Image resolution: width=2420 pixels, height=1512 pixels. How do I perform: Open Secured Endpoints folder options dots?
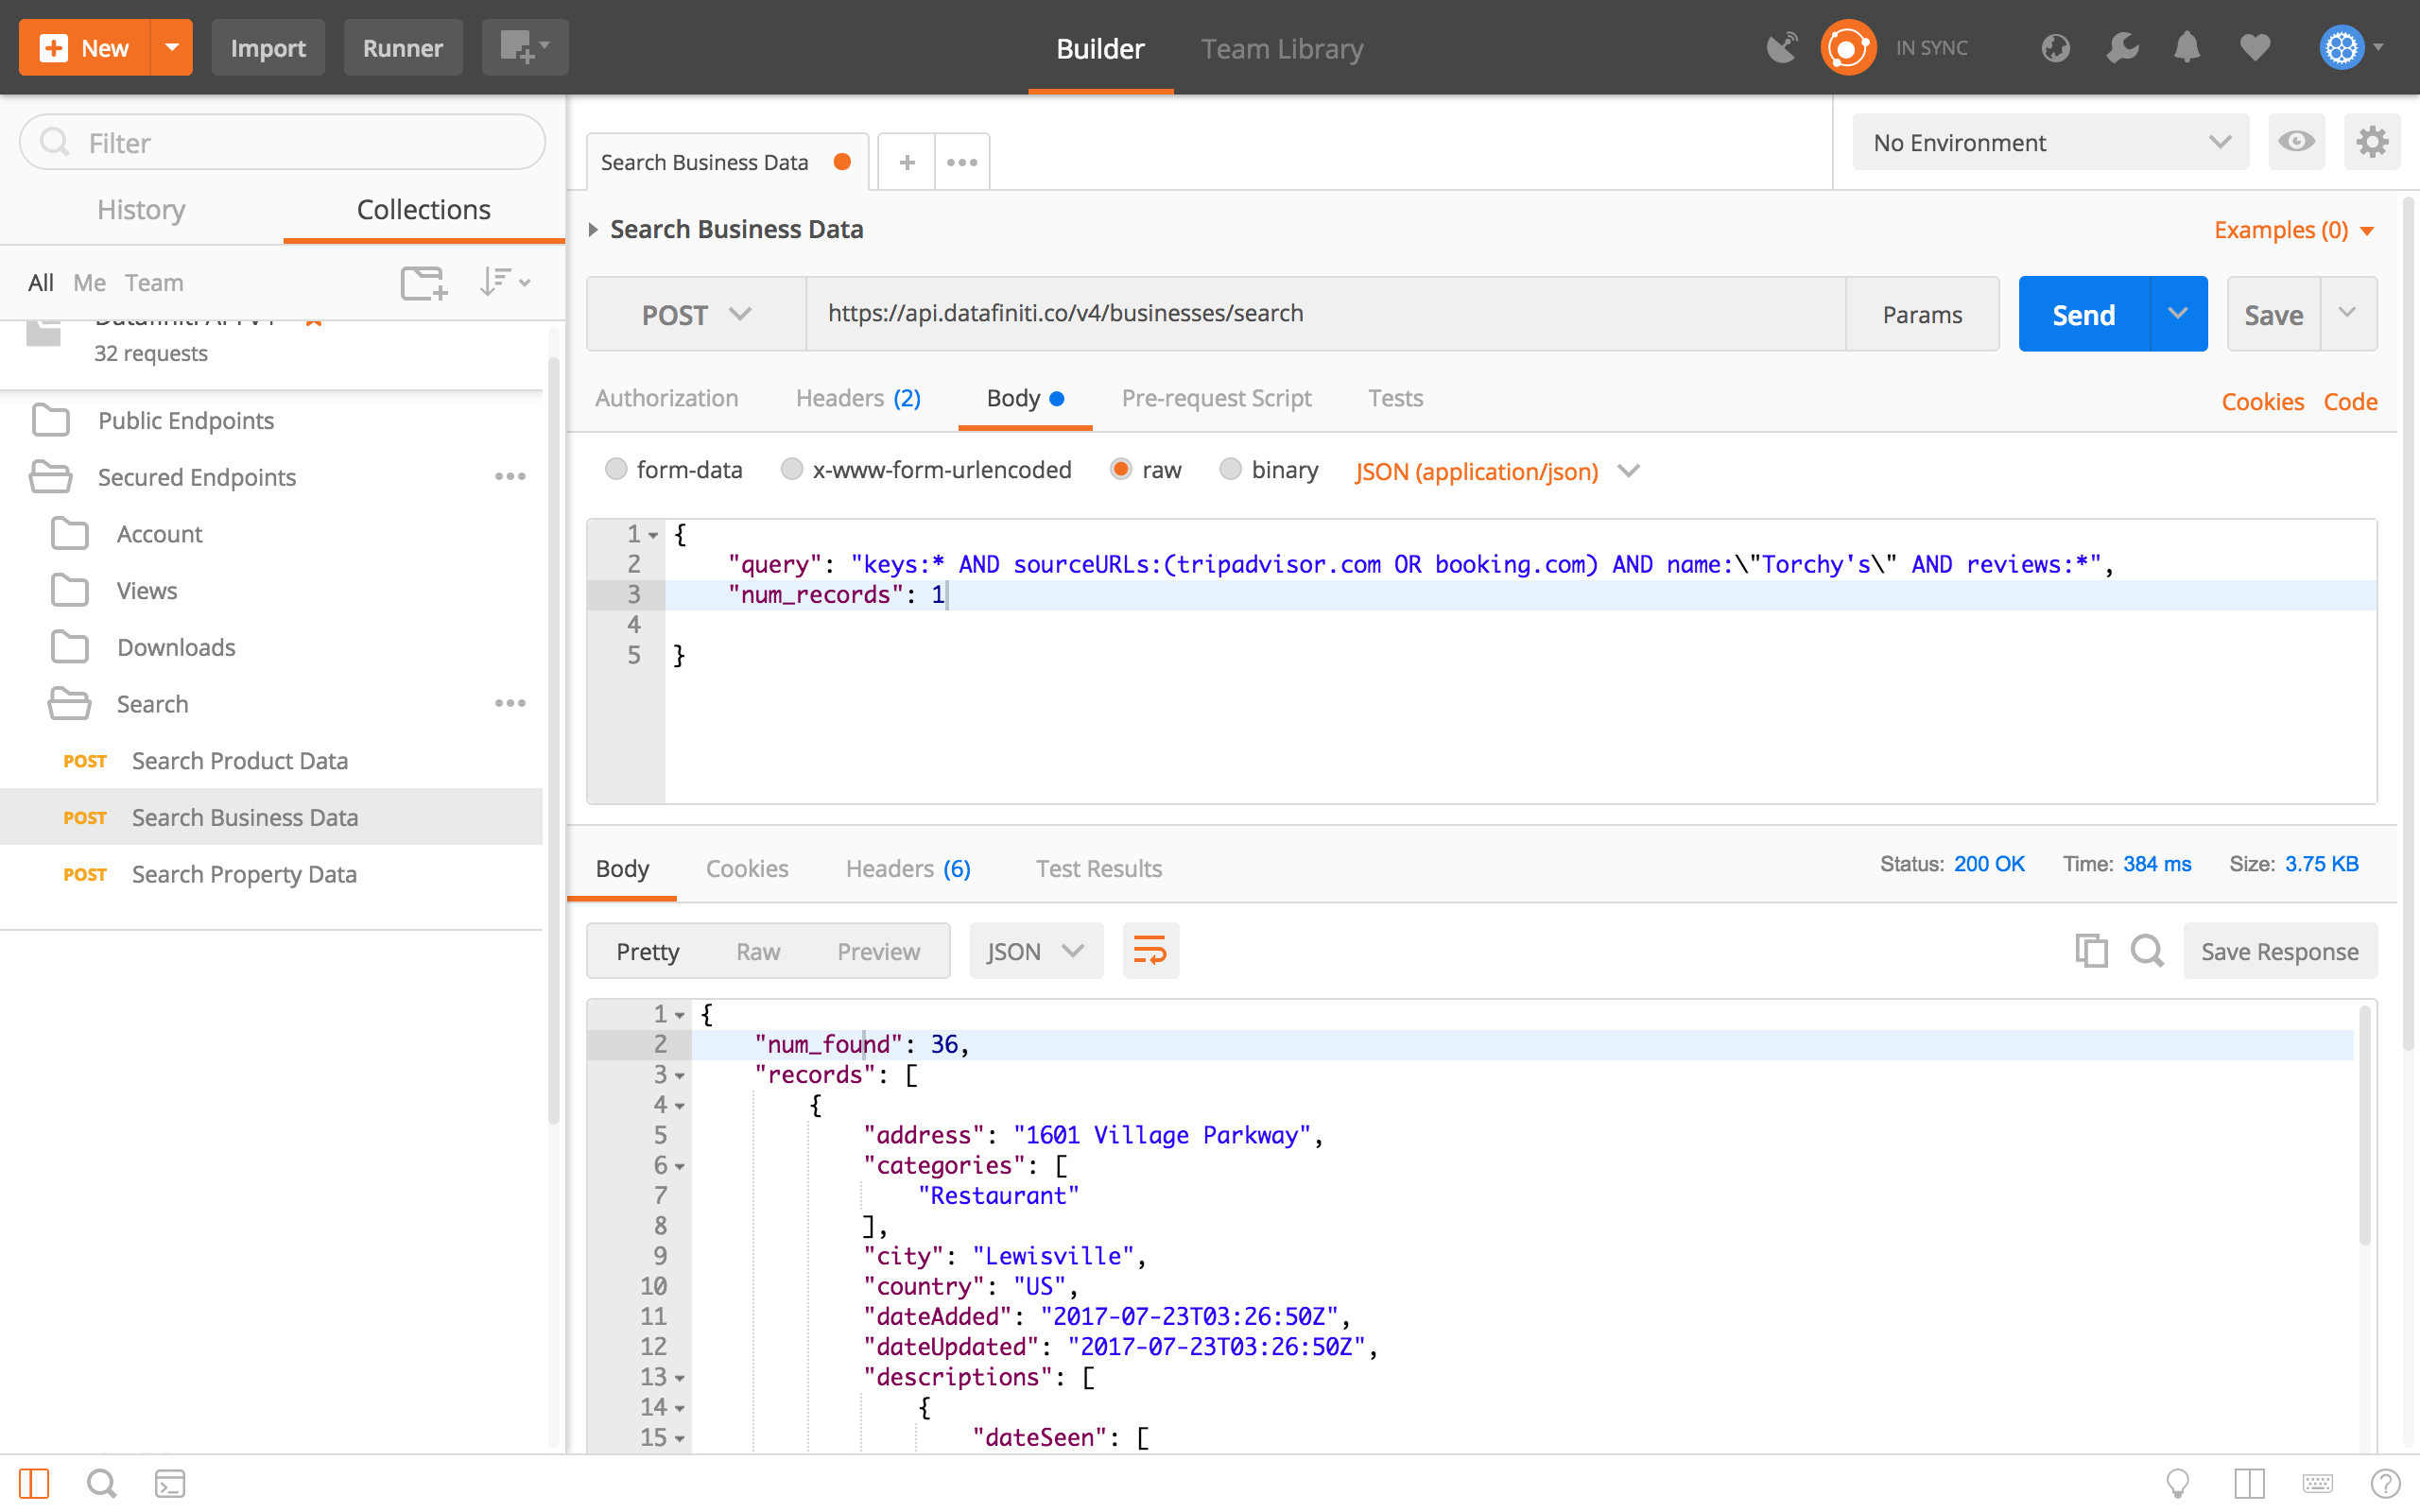pos(510,477)
